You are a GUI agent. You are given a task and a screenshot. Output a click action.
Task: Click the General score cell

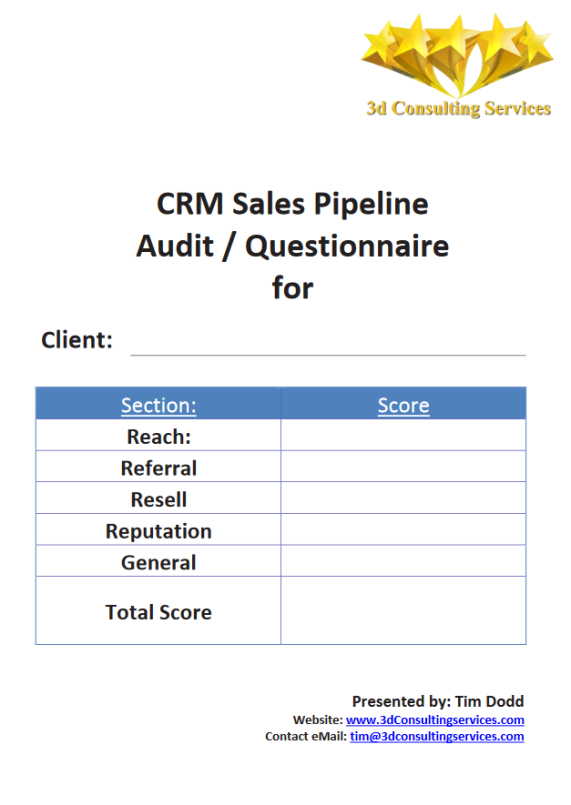[x=404, y=561]
